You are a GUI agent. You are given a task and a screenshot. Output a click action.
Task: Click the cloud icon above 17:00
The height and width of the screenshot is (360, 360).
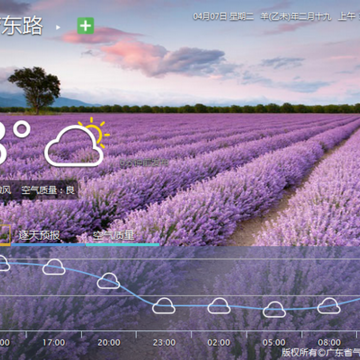click(54, 267)
